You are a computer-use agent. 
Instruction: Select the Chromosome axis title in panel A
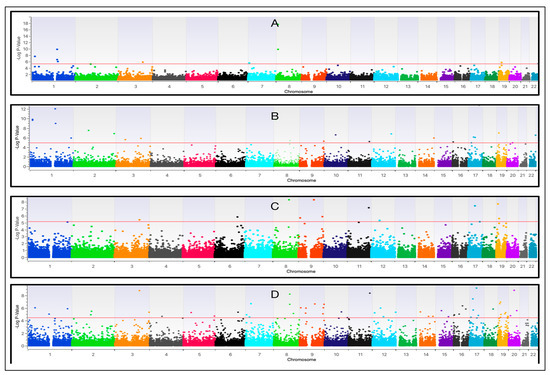[299, 92]
